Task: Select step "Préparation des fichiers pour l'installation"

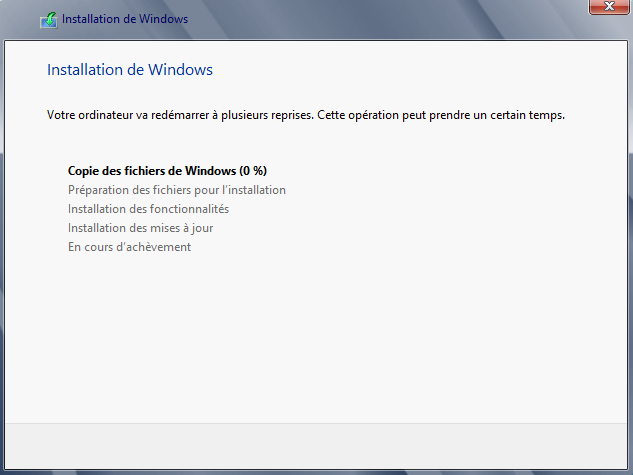Action: [x=177, y=190]
